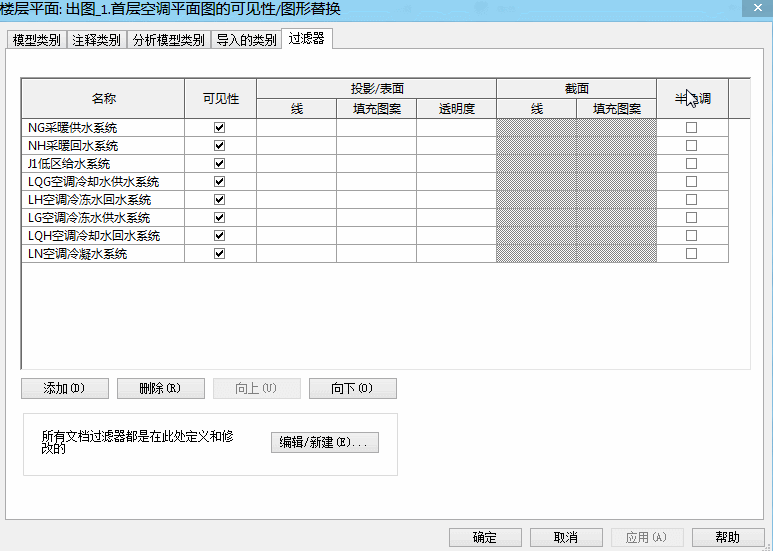Click the 透明度 column header
Screen dimensions: 773x551
pos(457,108)
